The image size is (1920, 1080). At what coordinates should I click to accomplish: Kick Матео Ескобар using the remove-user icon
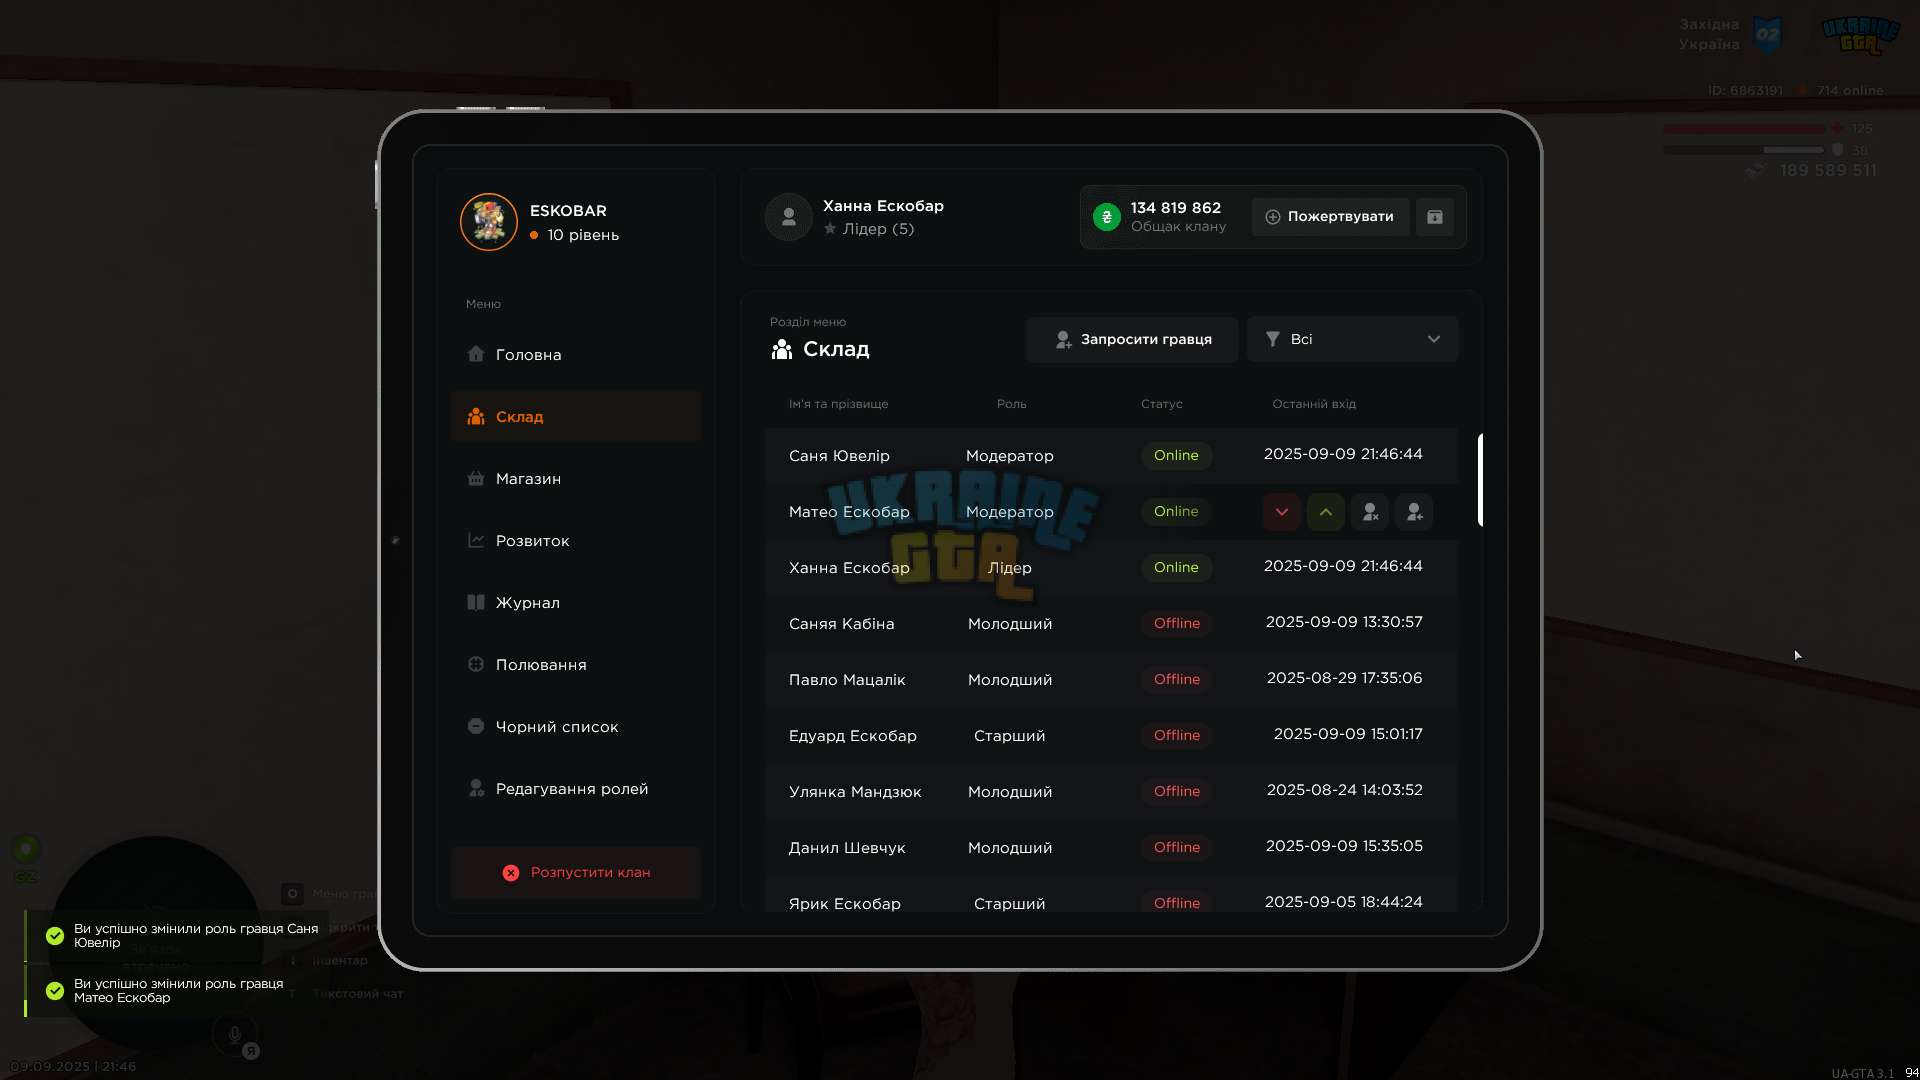(1370, 512)
